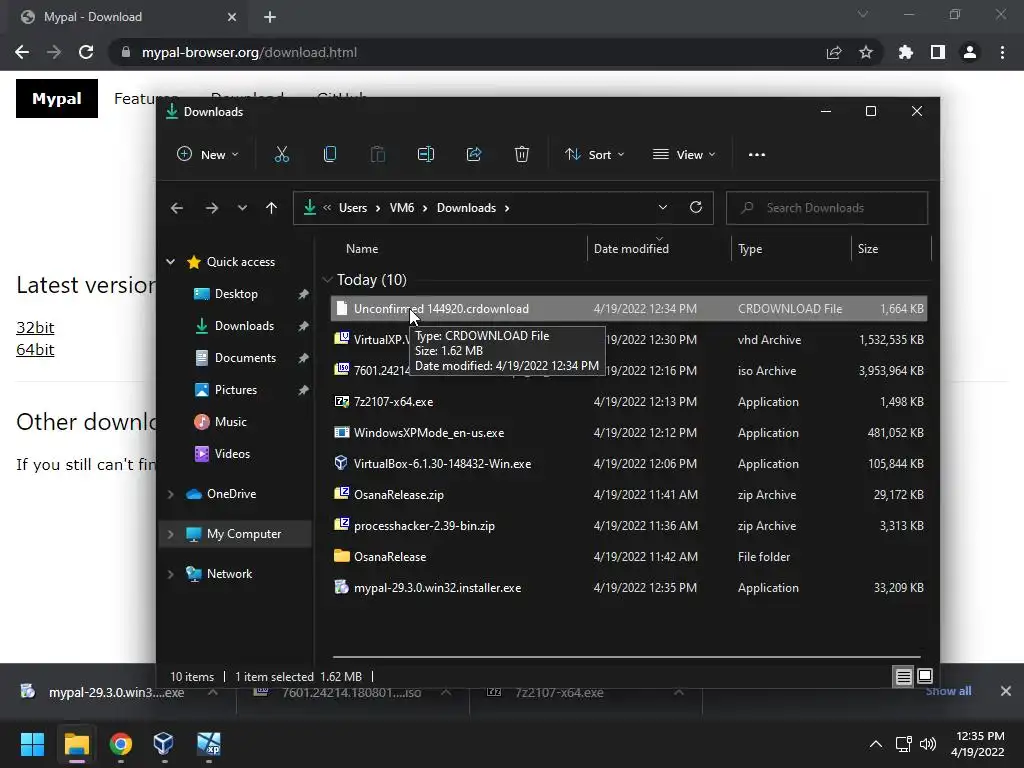1024x768 pixels.
Task: Open VirtualBox from the taskbar
Action: (163, 743)
